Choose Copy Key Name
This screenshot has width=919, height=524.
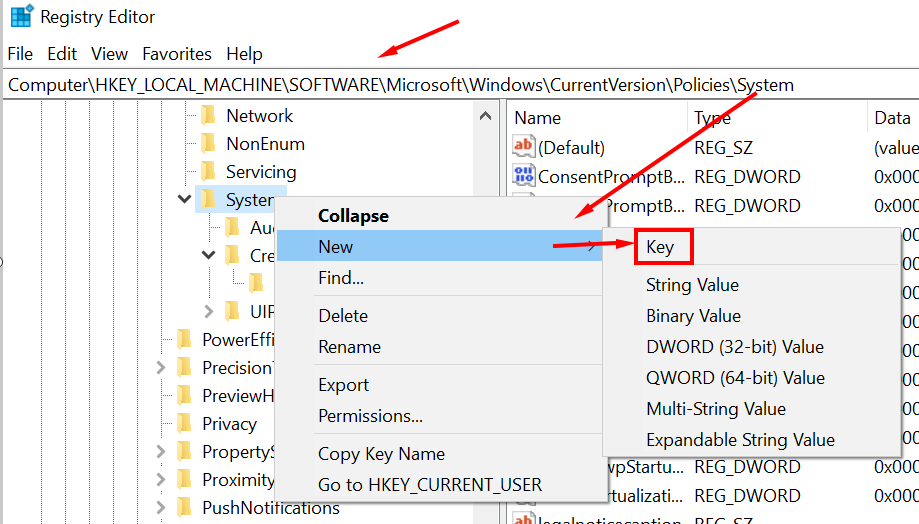pyautogui.click(x=440, y=454)
